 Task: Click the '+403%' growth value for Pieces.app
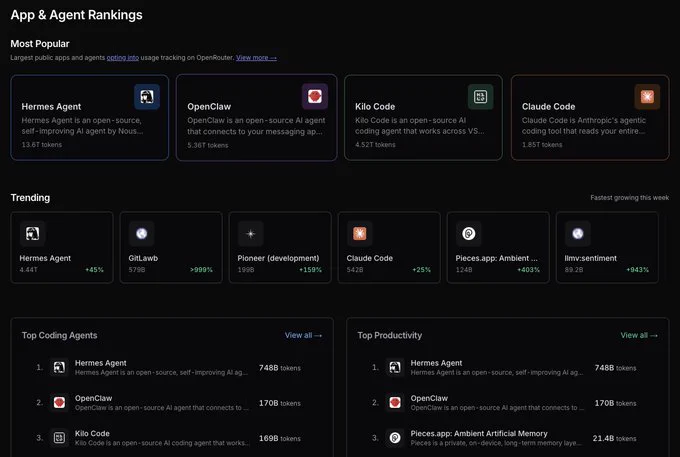[x=529, y=270]
